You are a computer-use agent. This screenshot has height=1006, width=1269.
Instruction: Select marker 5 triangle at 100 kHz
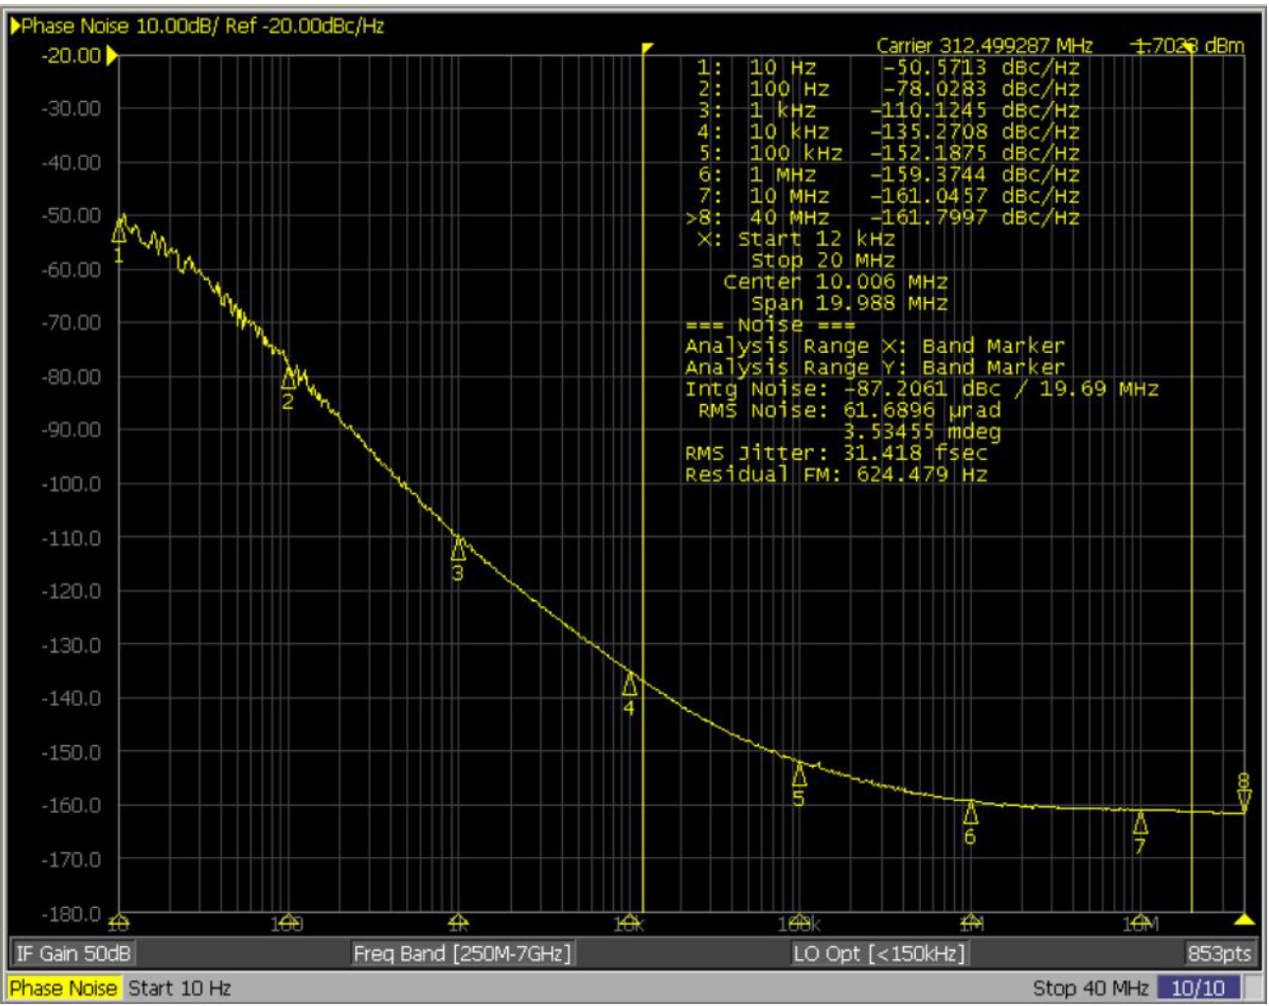point(800,775)
